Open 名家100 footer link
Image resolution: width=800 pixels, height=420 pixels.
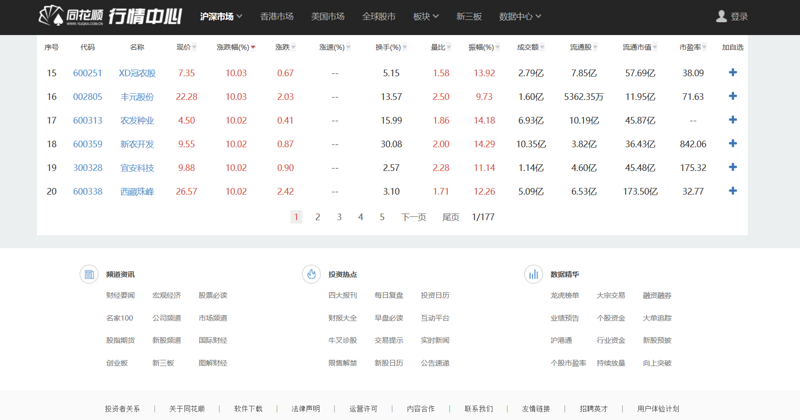(119, 317)
